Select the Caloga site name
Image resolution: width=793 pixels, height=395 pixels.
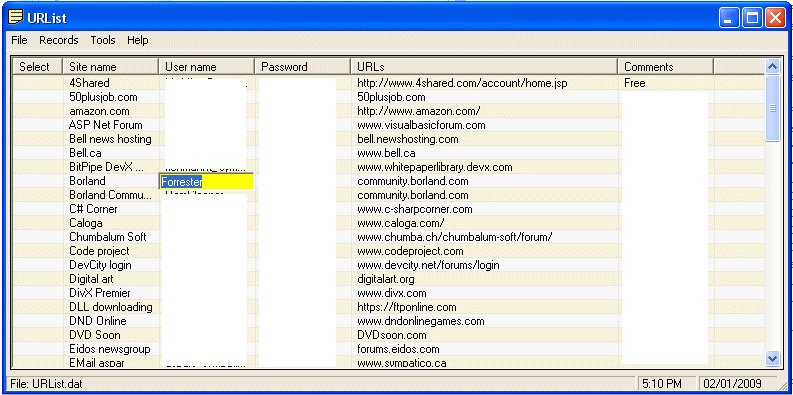(x=85, y=223)
